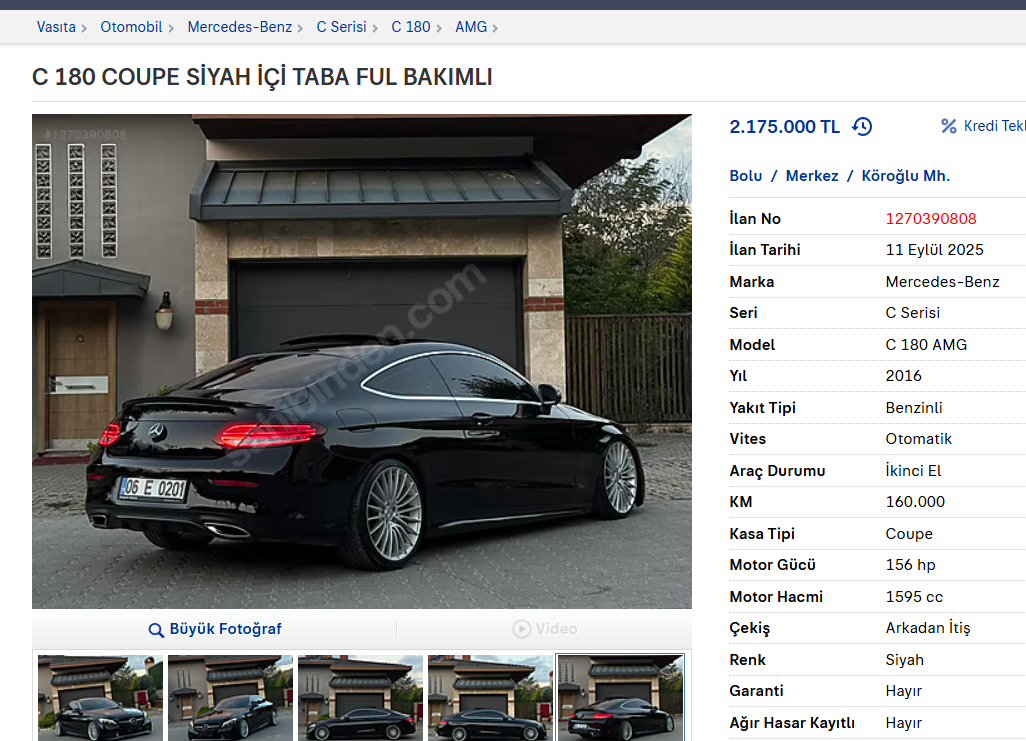Select the fourth thumbnail, rear three-quarter view

491,698
